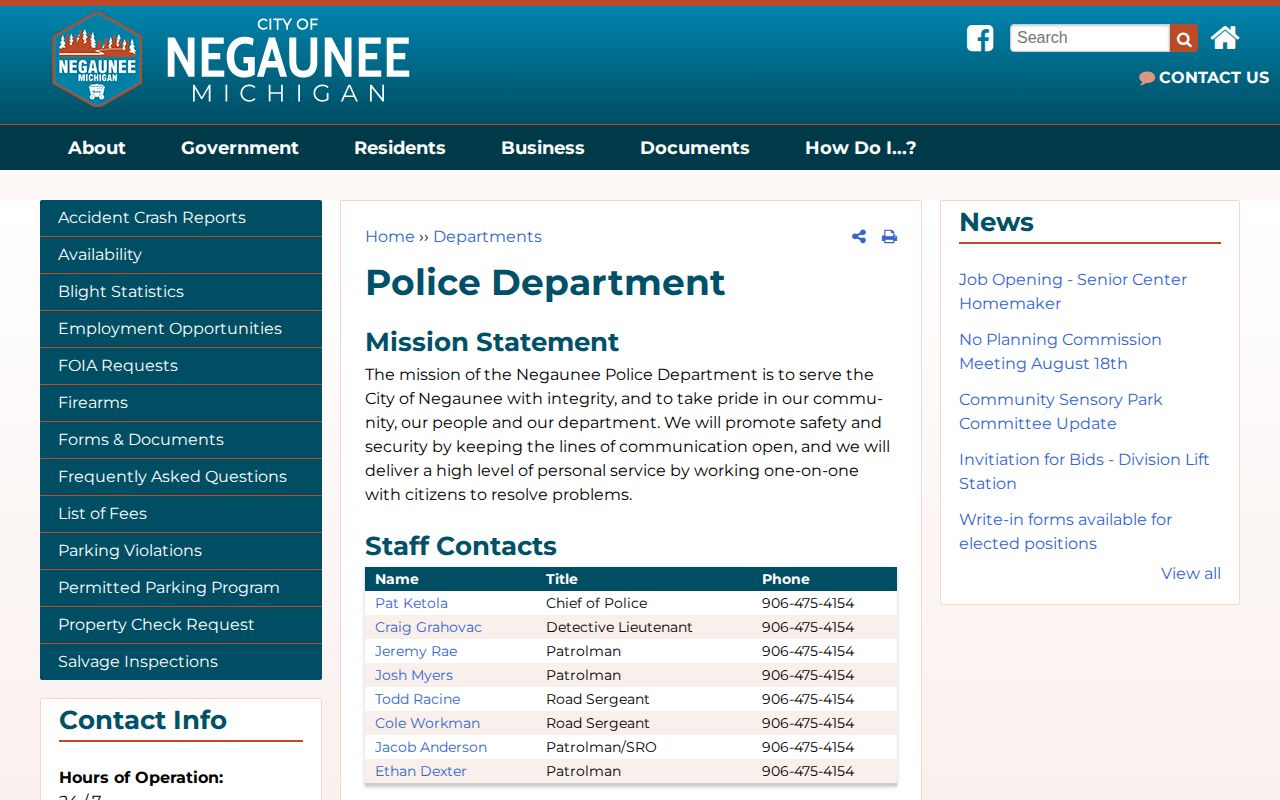Click the share icon above page title
Viewport: 1280px width, 800px height.
(859, 237)
